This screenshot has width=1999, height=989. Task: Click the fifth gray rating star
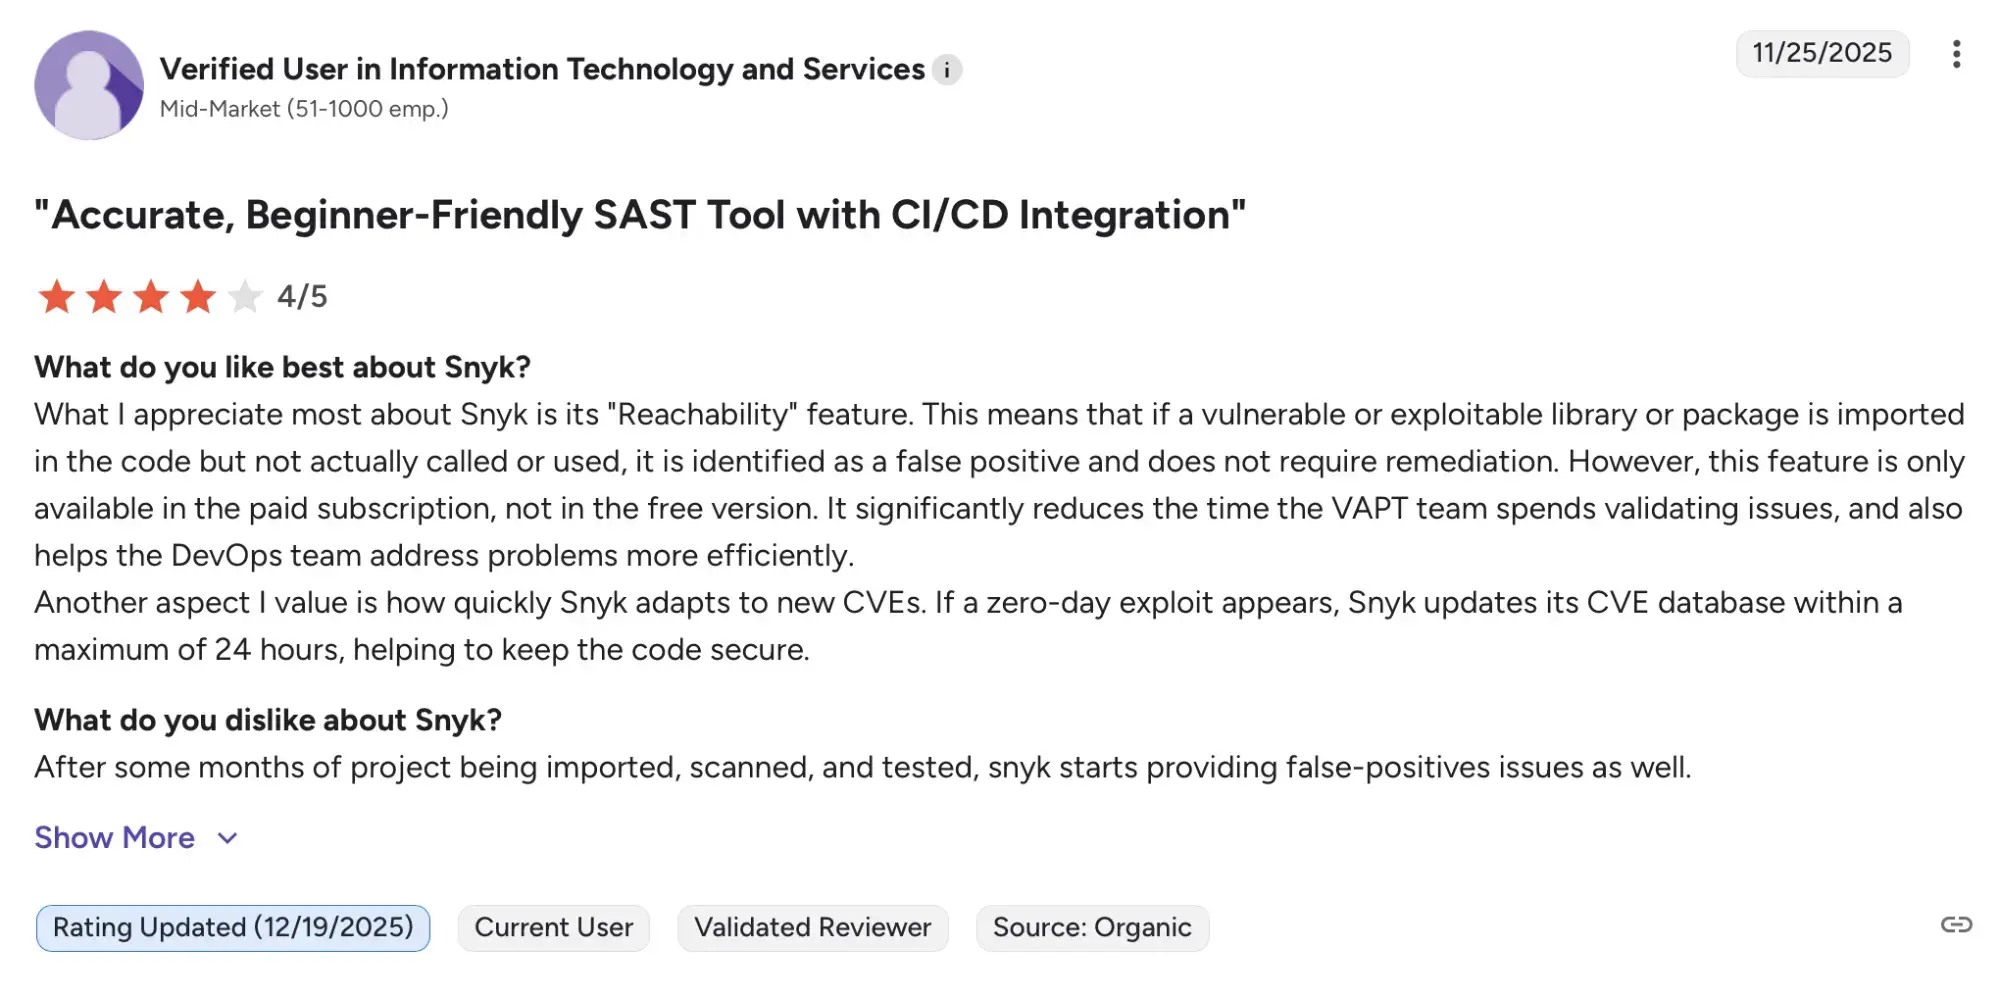pos(245,297)
